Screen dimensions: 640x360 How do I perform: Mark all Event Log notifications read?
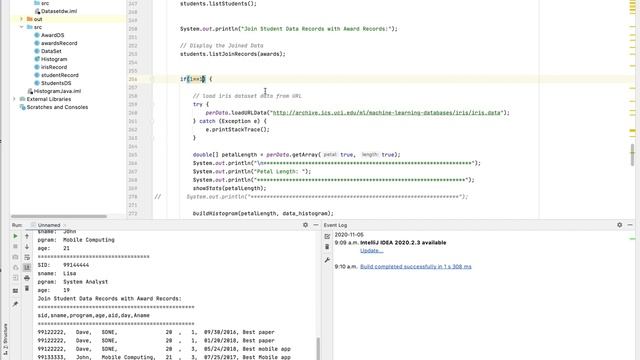click(327, 236)
